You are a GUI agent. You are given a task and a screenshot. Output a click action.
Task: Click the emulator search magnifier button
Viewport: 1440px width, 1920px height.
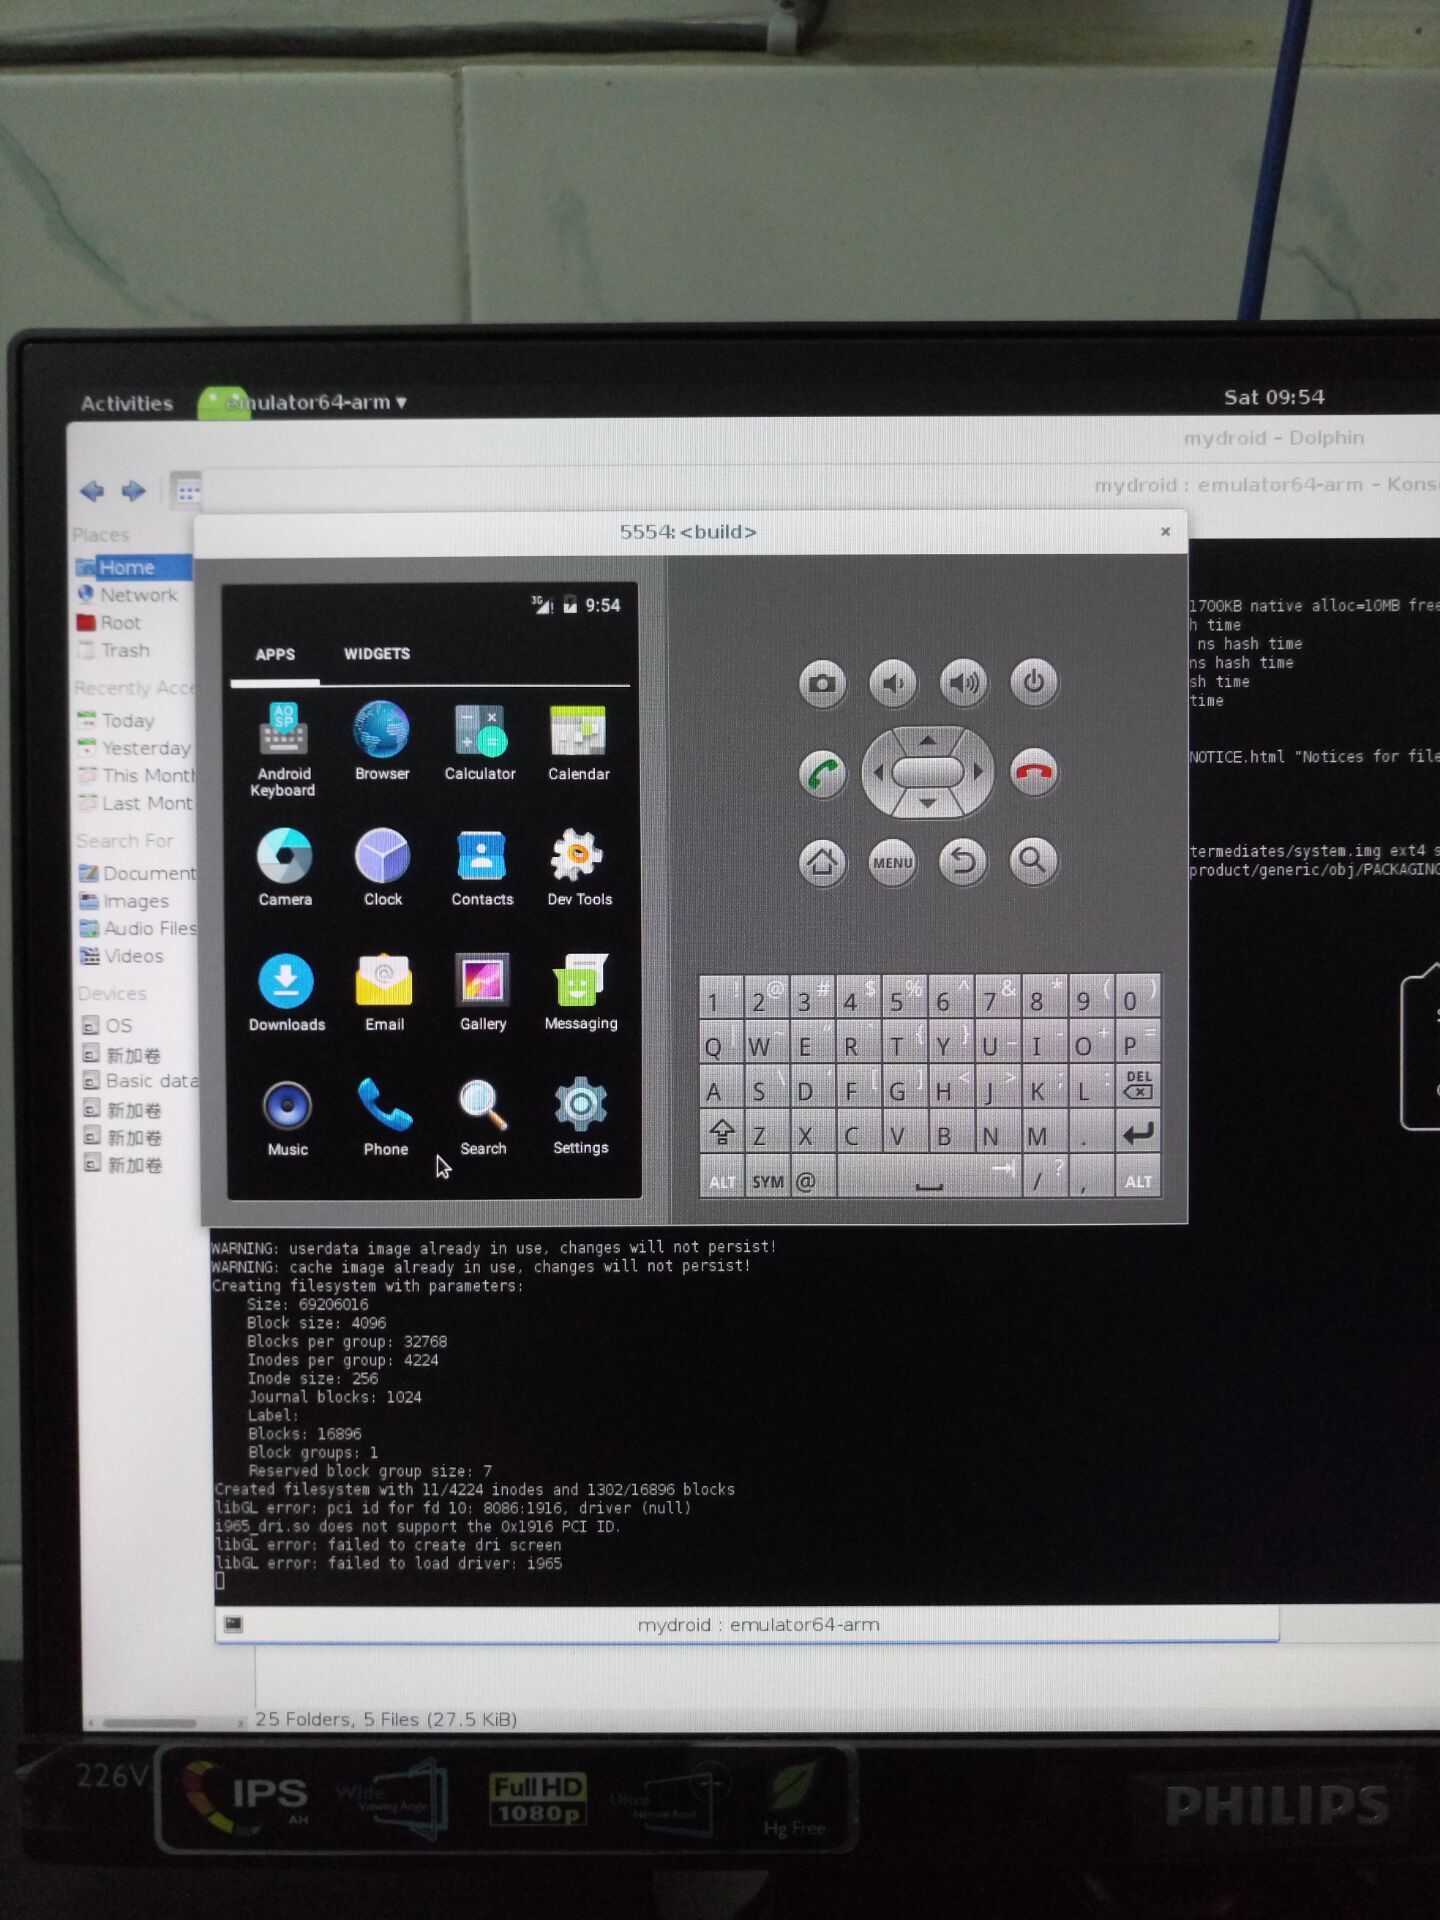[x=1033, y=859]
